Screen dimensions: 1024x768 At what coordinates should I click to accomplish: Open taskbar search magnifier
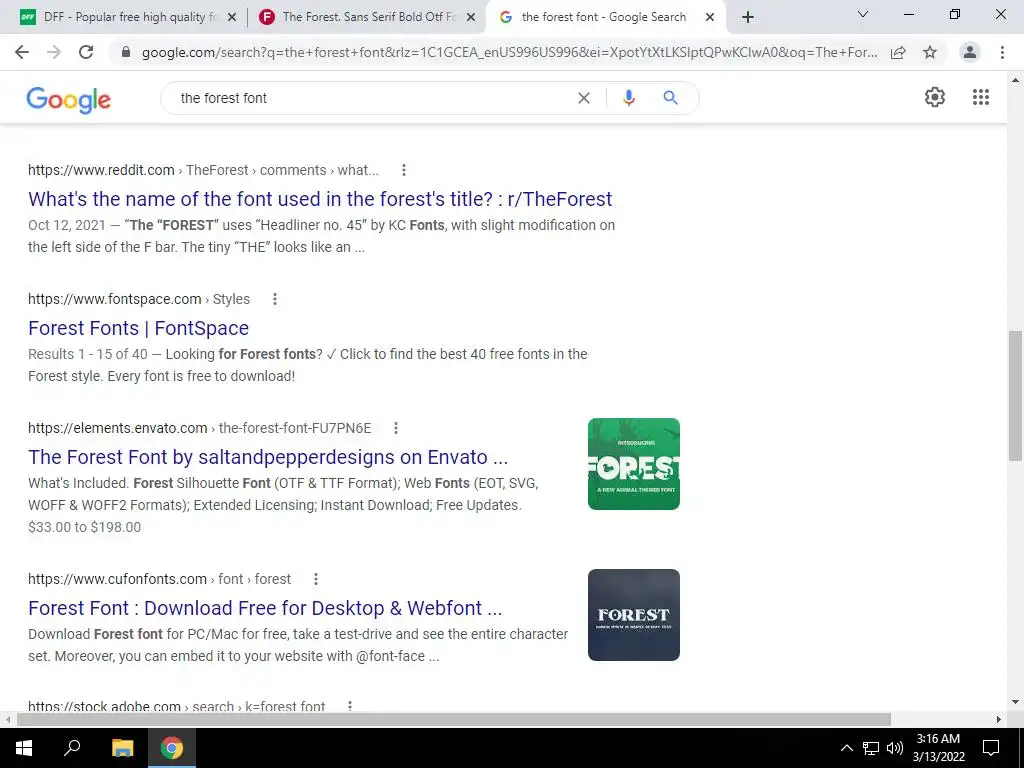(x=72, y=748)
